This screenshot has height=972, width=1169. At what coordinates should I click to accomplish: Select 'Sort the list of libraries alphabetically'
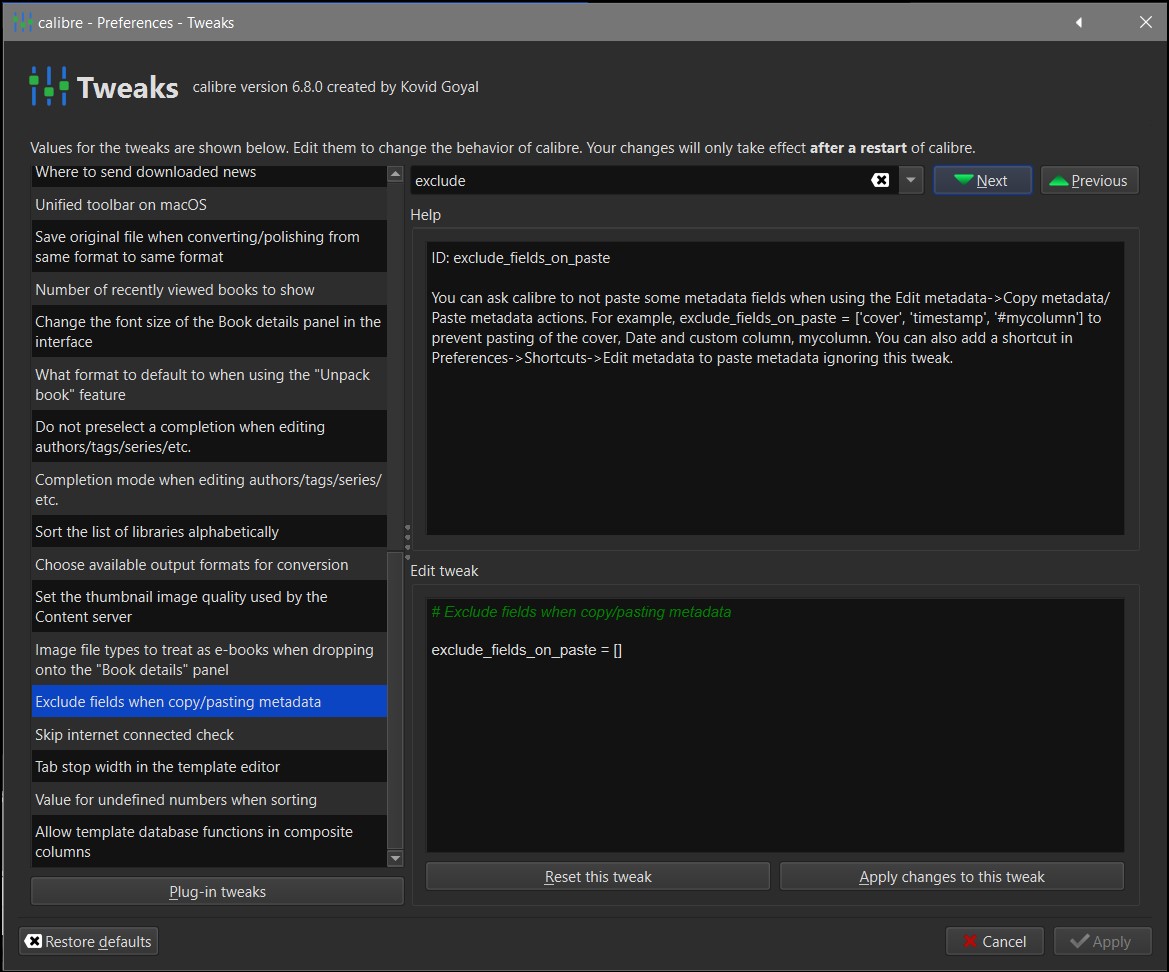pyautogui.click(x=209, y=531)
